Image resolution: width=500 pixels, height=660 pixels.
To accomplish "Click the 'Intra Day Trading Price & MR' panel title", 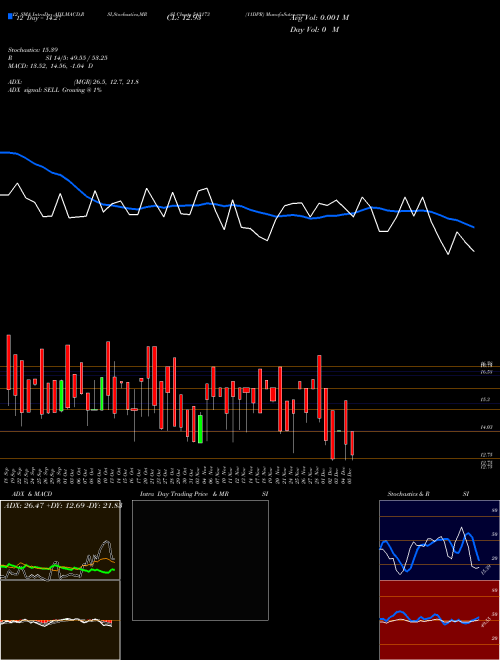I will (x=184, y=494).
